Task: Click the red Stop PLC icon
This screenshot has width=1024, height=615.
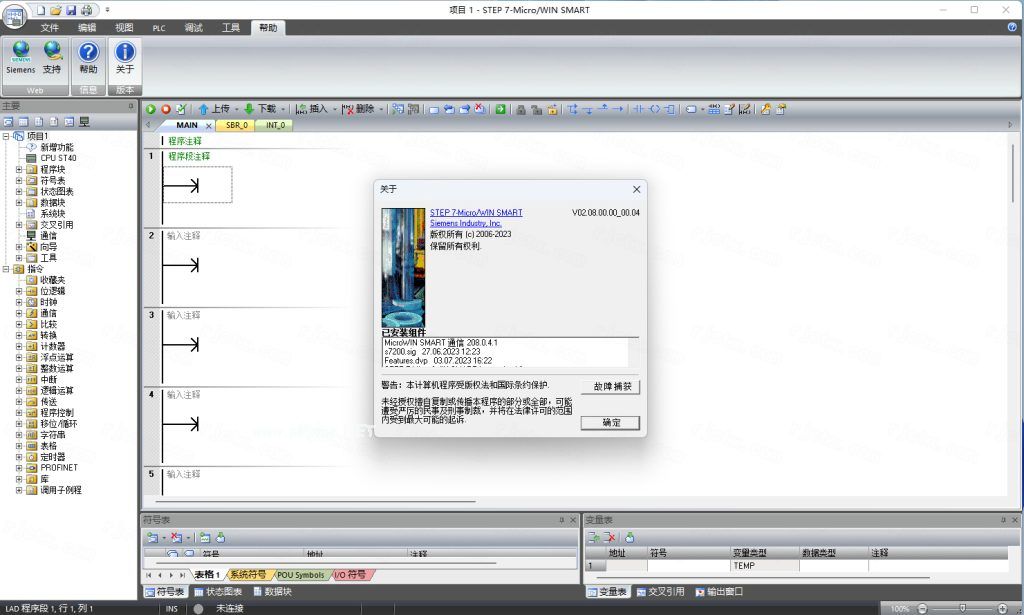Action: (166, 109)
